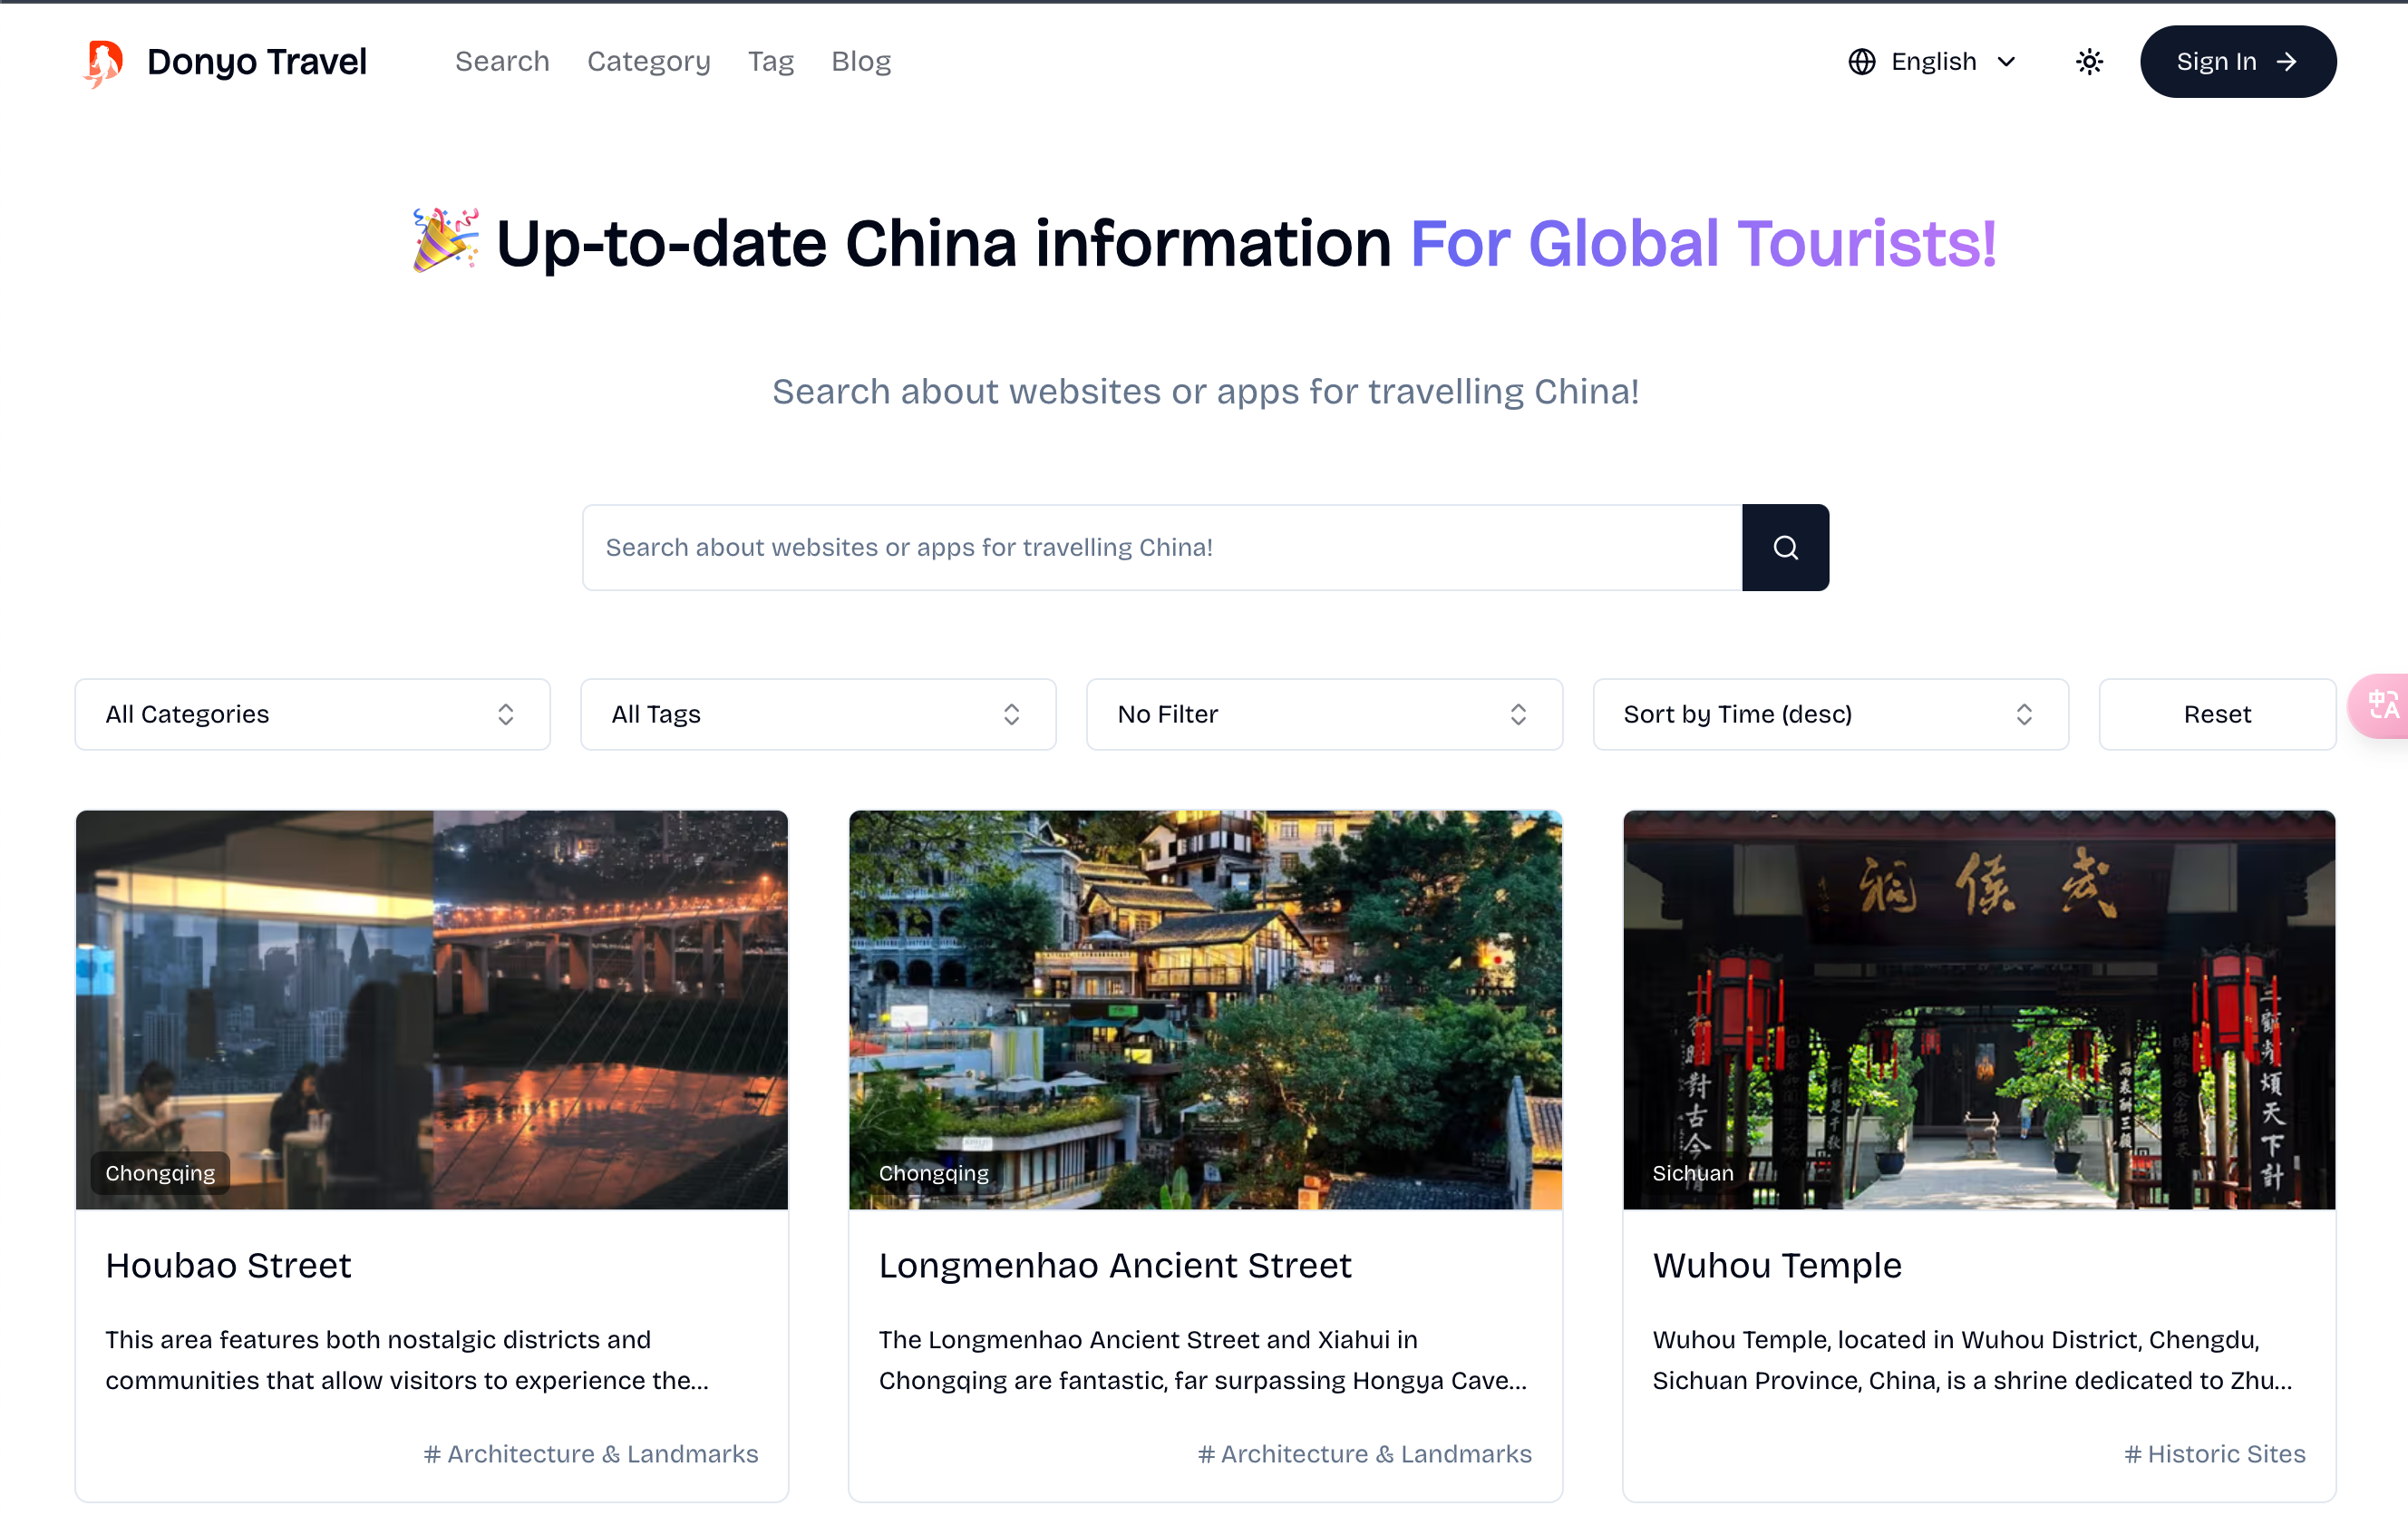Open the All Categories dropdown
This screenshot has height=1525, width=2408.
(312, 714)
